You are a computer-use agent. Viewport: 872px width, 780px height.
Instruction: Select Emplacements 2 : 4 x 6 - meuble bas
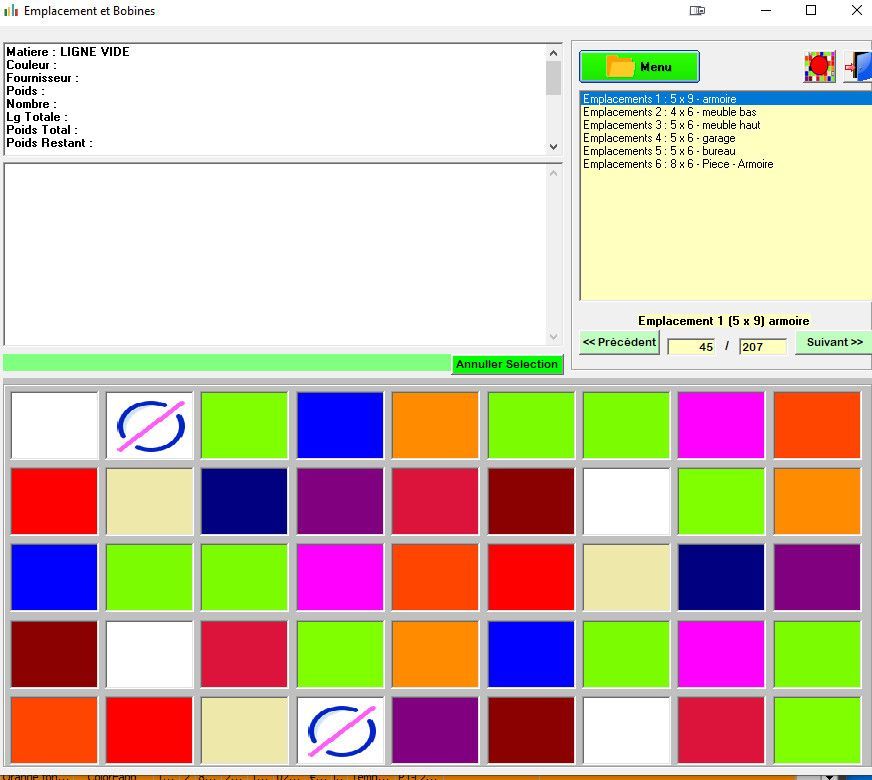tap(726, 112)
